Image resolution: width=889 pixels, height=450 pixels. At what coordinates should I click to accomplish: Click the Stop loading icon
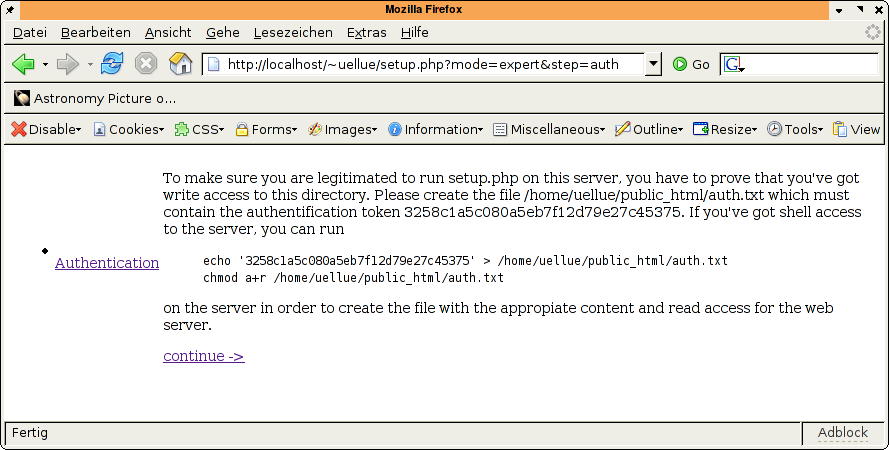pyautogui.click(x=146, y=64)
